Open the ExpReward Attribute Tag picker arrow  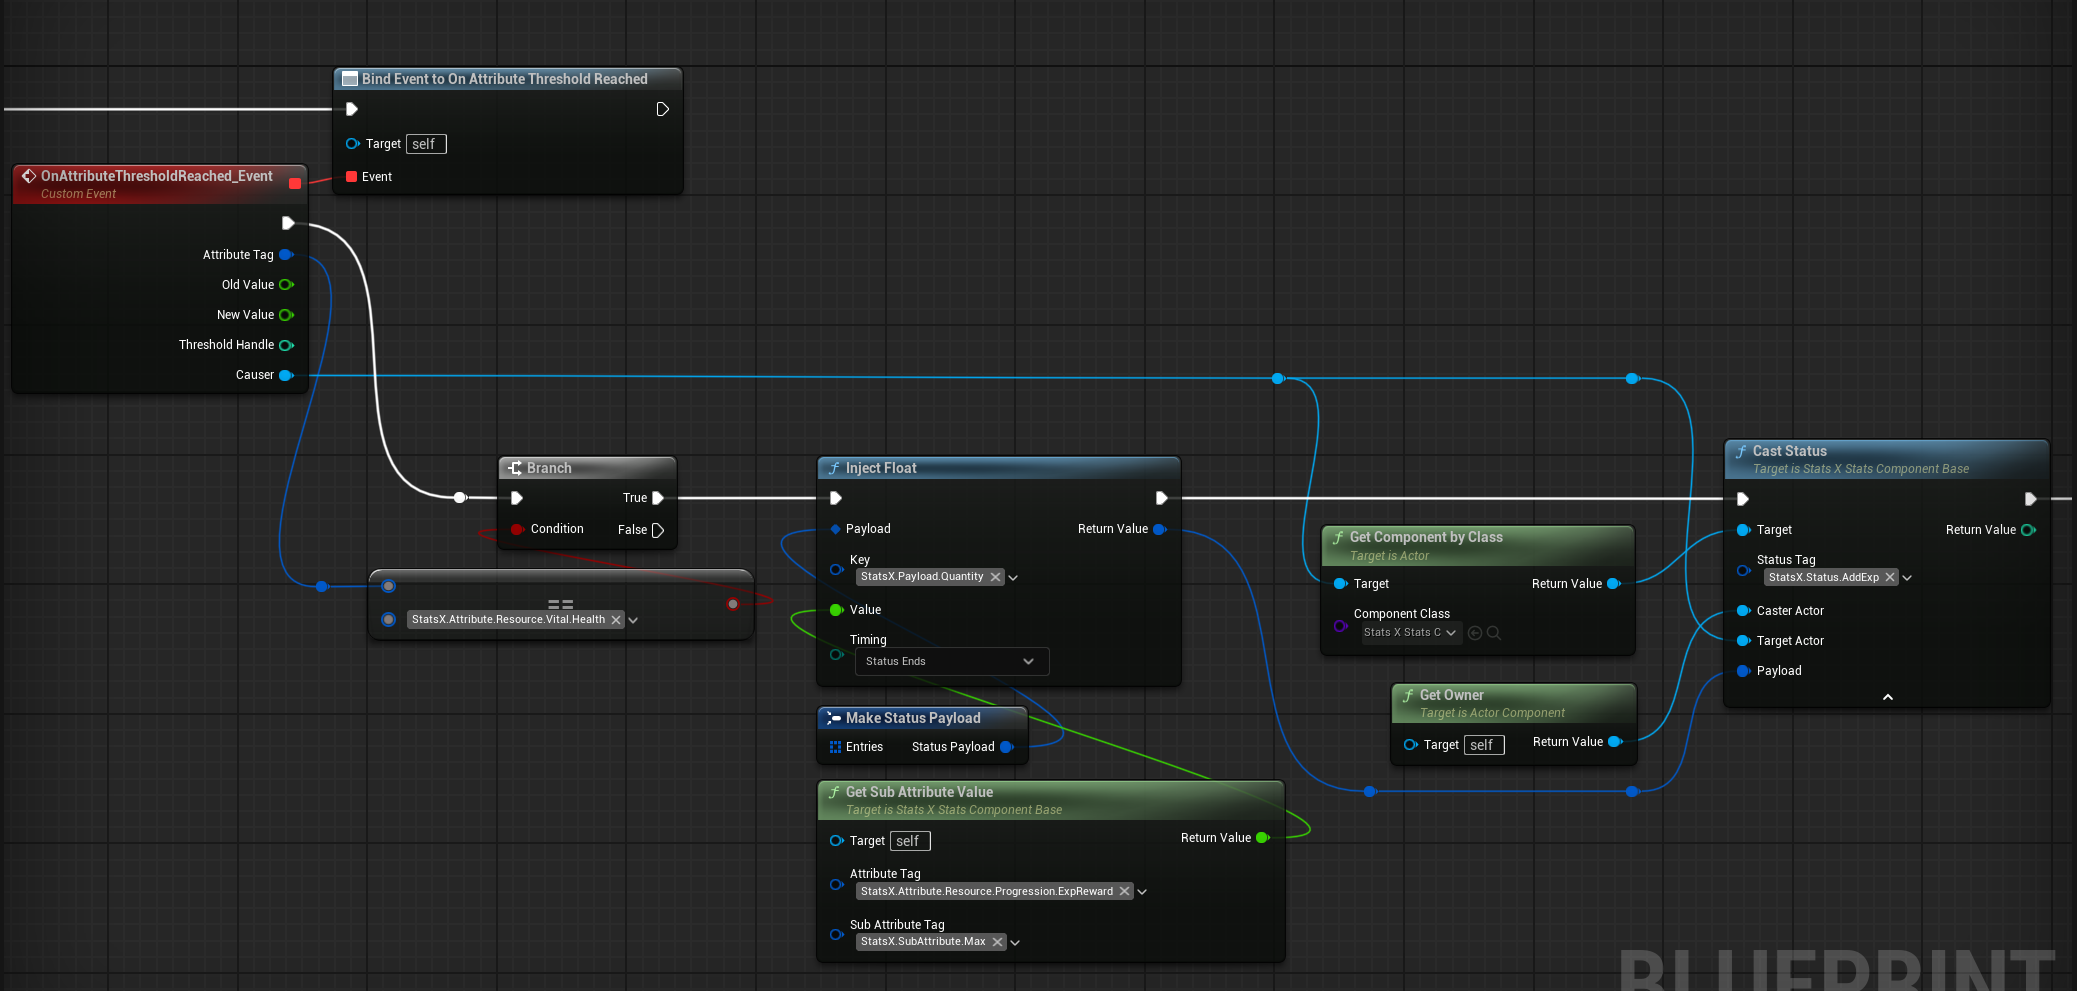coord(1142,892)
